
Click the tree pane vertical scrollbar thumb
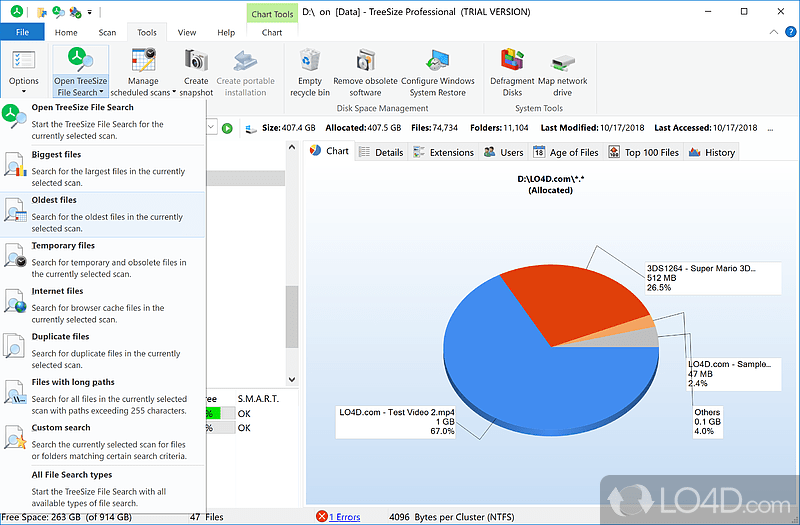[x=292, y=316]
